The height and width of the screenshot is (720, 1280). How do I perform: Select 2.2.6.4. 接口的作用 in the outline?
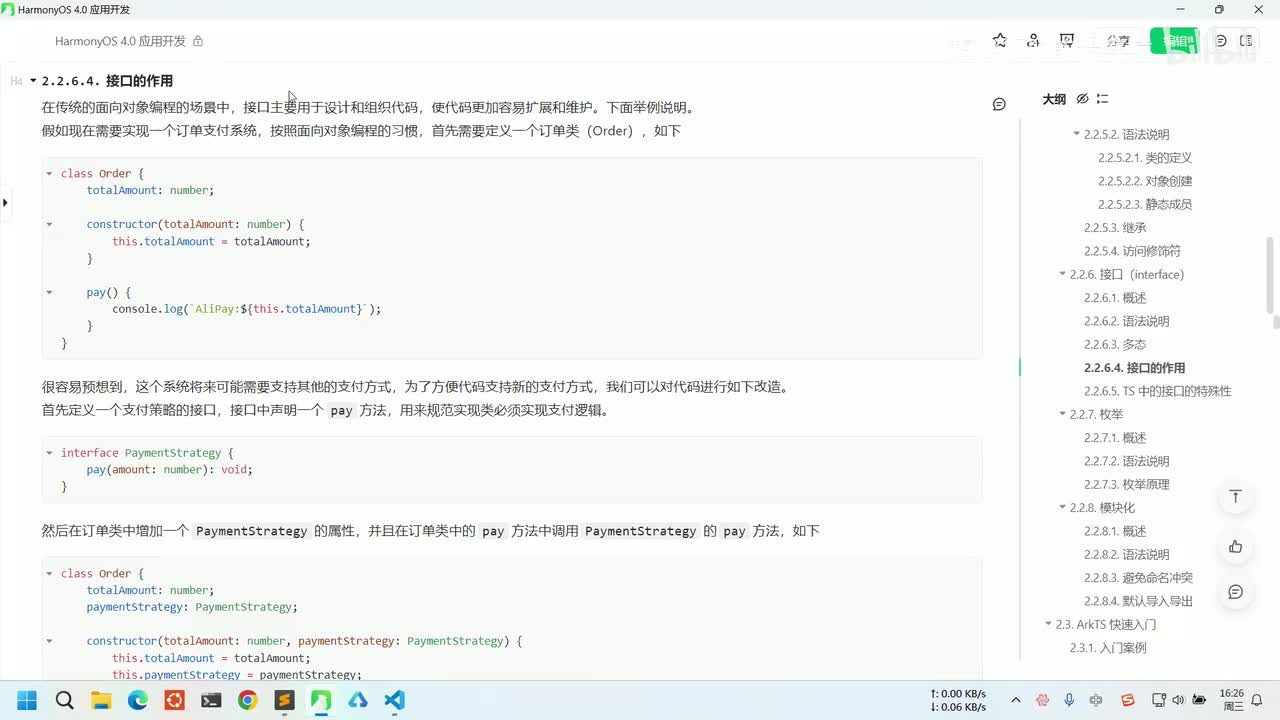tap(1135, 368)
